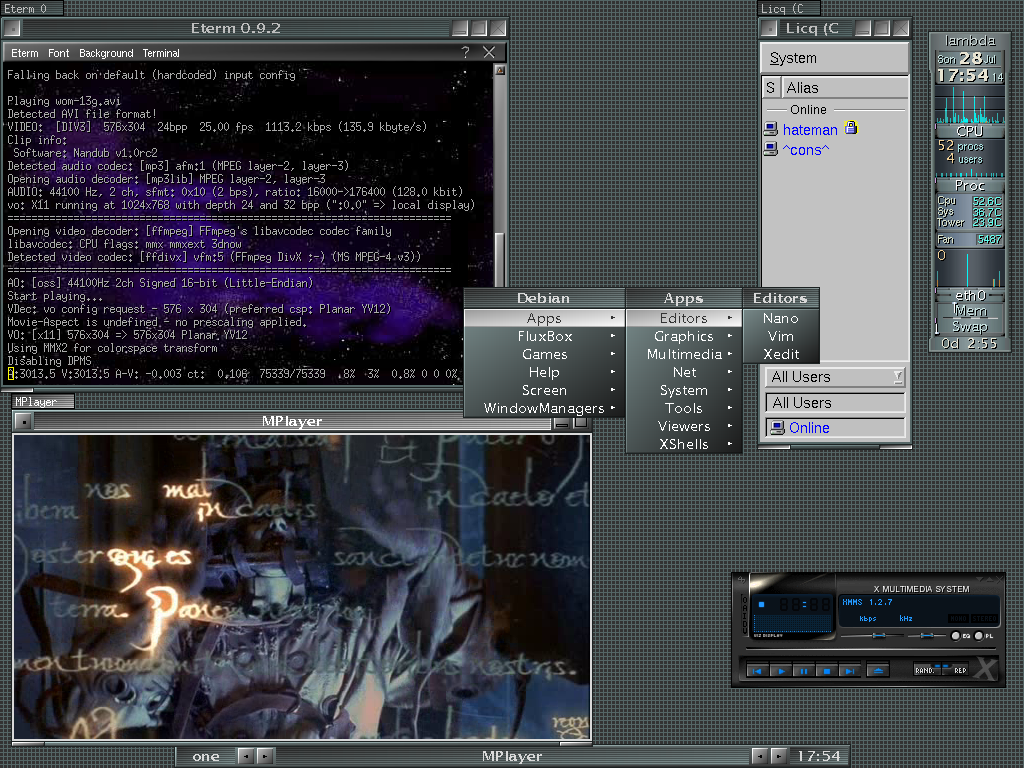Click the question mark help icon in Eterm
The width and height of the screenshot is (1024, 768).
coord(465,52)
